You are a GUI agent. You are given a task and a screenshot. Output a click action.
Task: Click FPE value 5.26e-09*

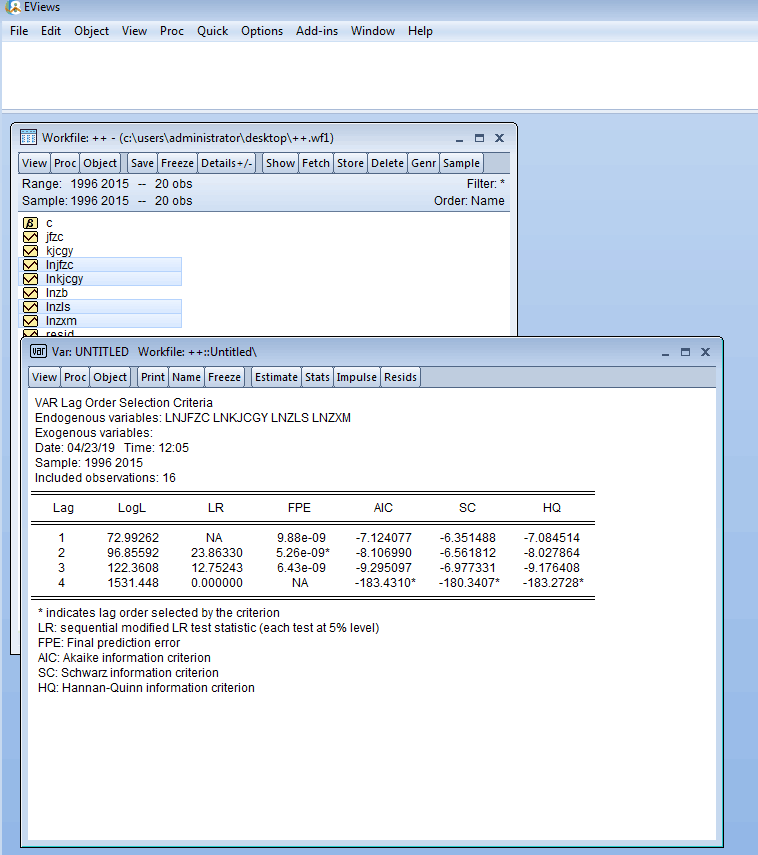tap(303, 553)
